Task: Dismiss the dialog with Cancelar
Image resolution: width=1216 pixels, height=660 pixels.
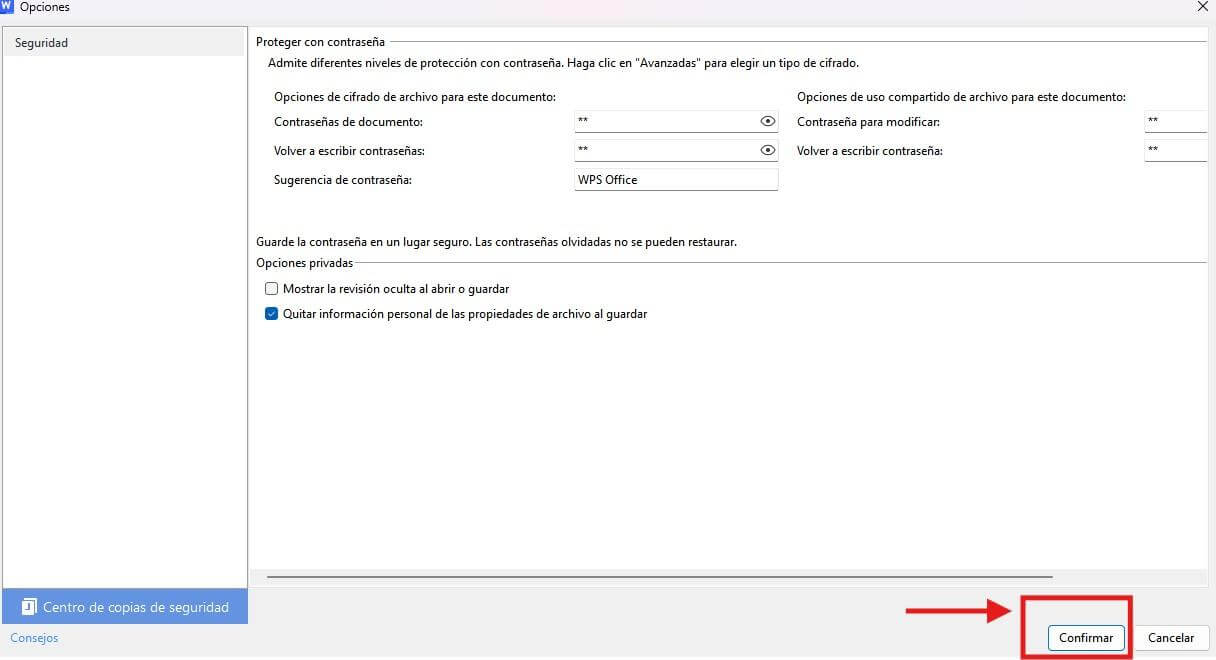Action: pos(1171,638)
